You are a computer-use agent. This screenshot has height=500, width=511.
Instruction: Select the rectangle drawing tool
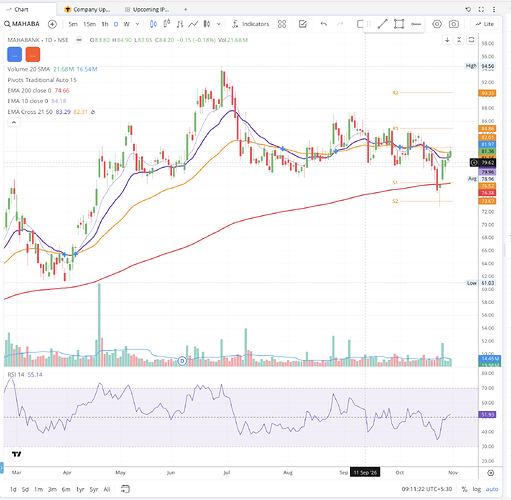coord(399,24)
